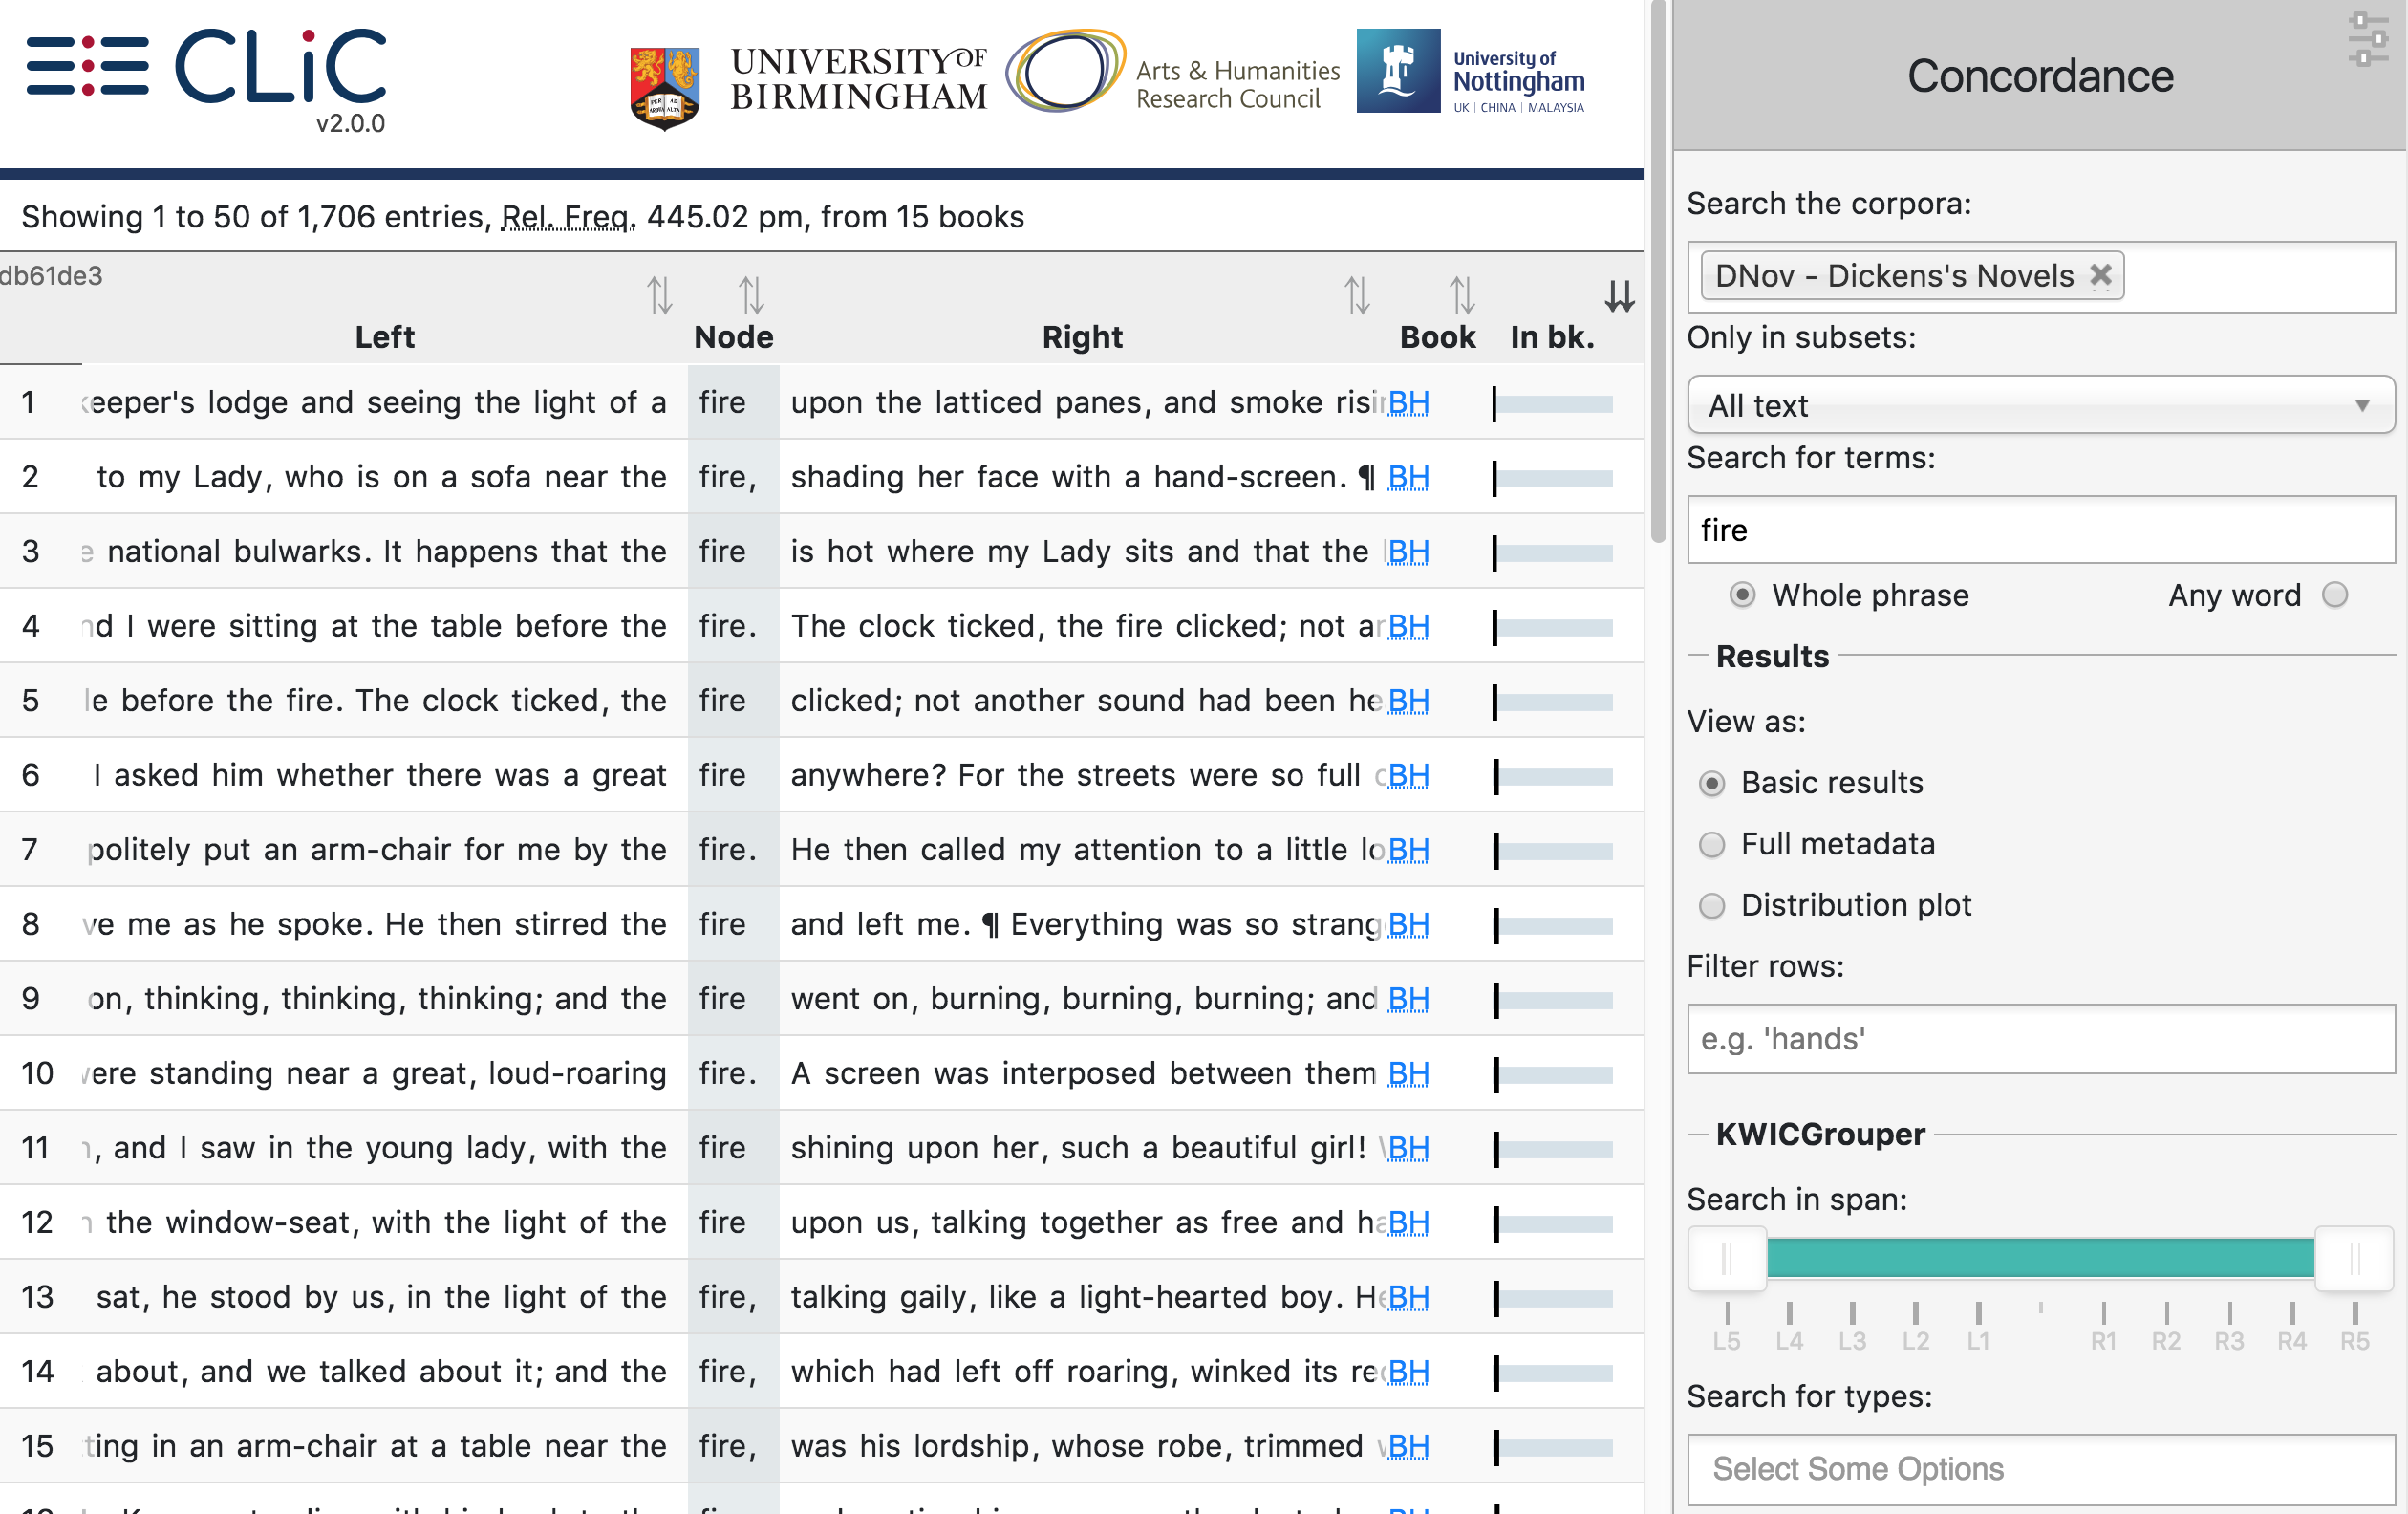Click the Right column header

1082,337
